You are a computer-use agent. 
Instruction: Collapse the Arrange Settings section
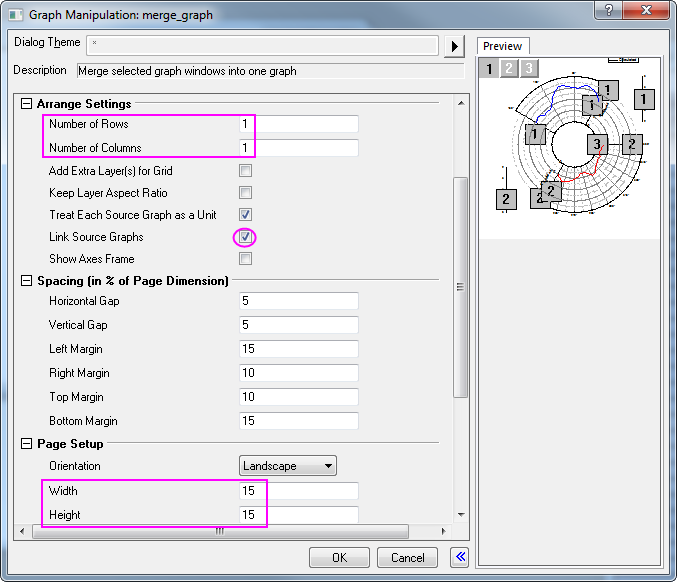coord(25,104)
